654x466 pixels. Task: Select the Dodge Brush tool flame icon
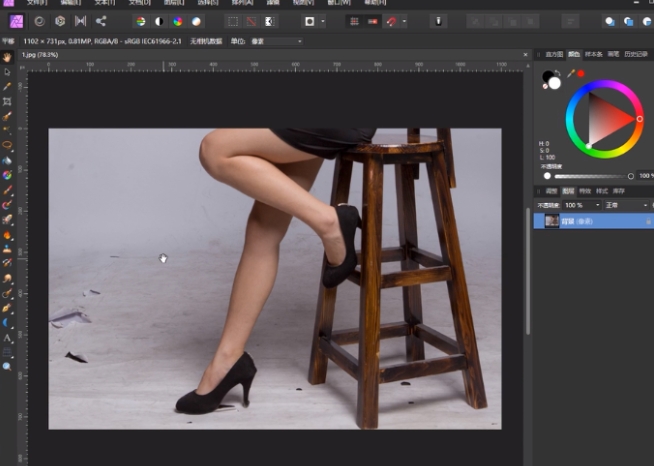click(x=7, y=235)
